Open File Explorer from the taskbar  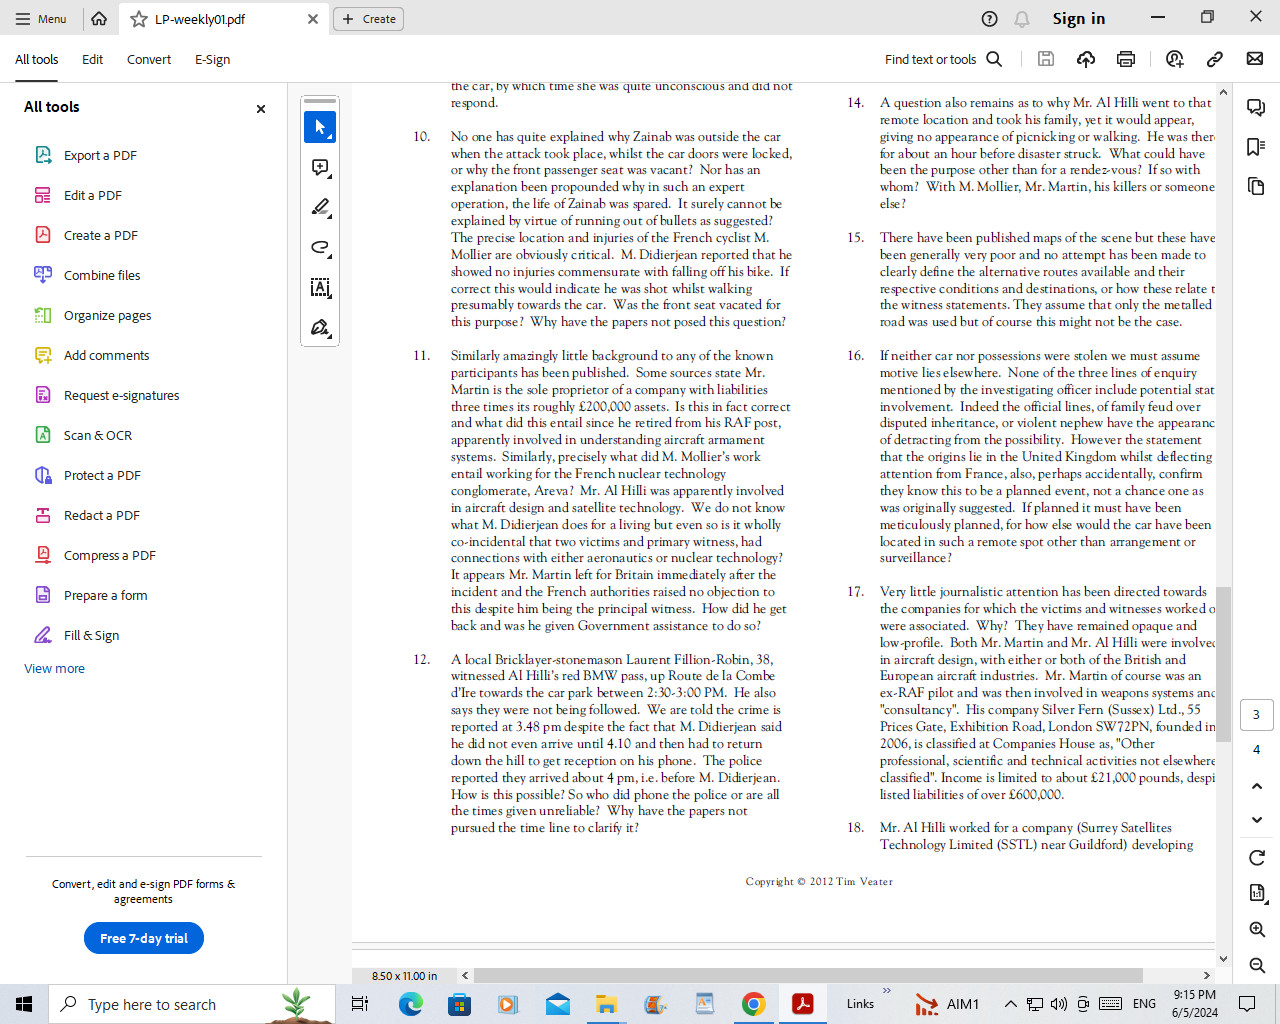606,1004
